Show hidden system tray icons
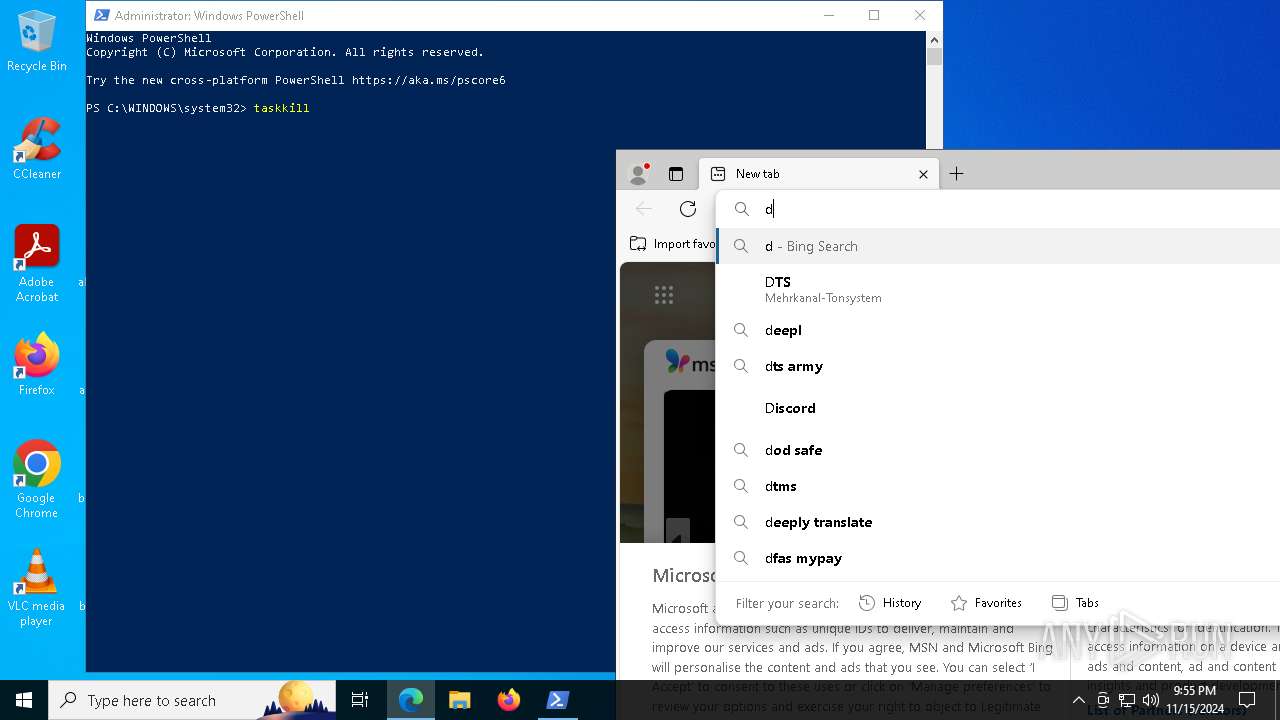Screen dimensions: 1280x720 [x=1078, y=700]
